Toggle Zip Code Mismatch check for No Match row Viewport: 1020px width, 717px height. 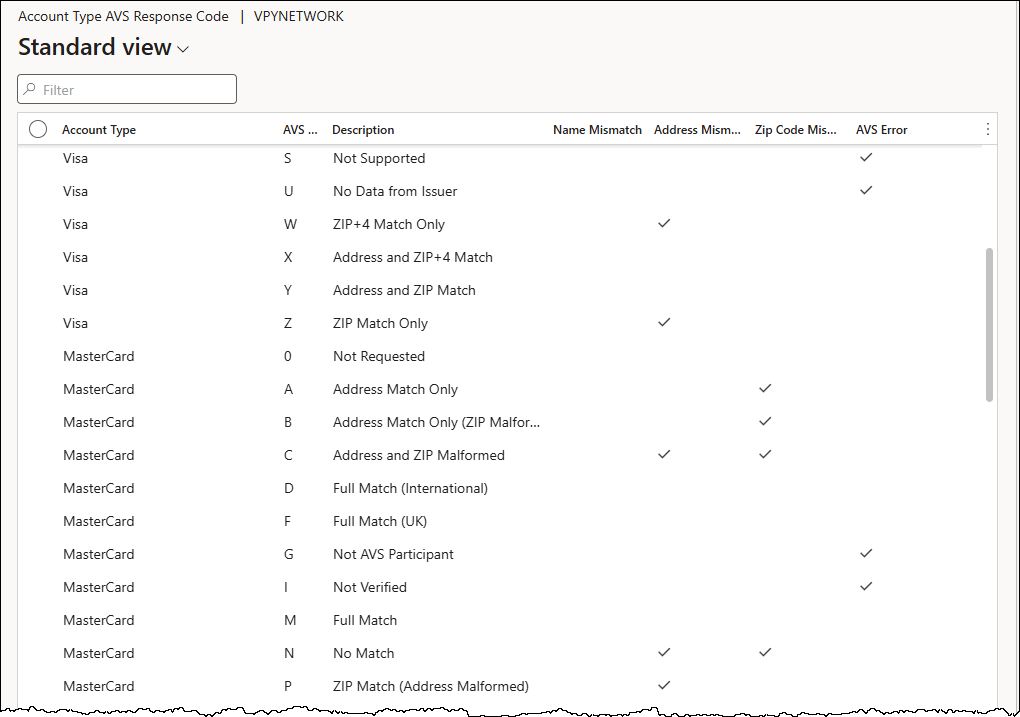[x=765, y=652]
